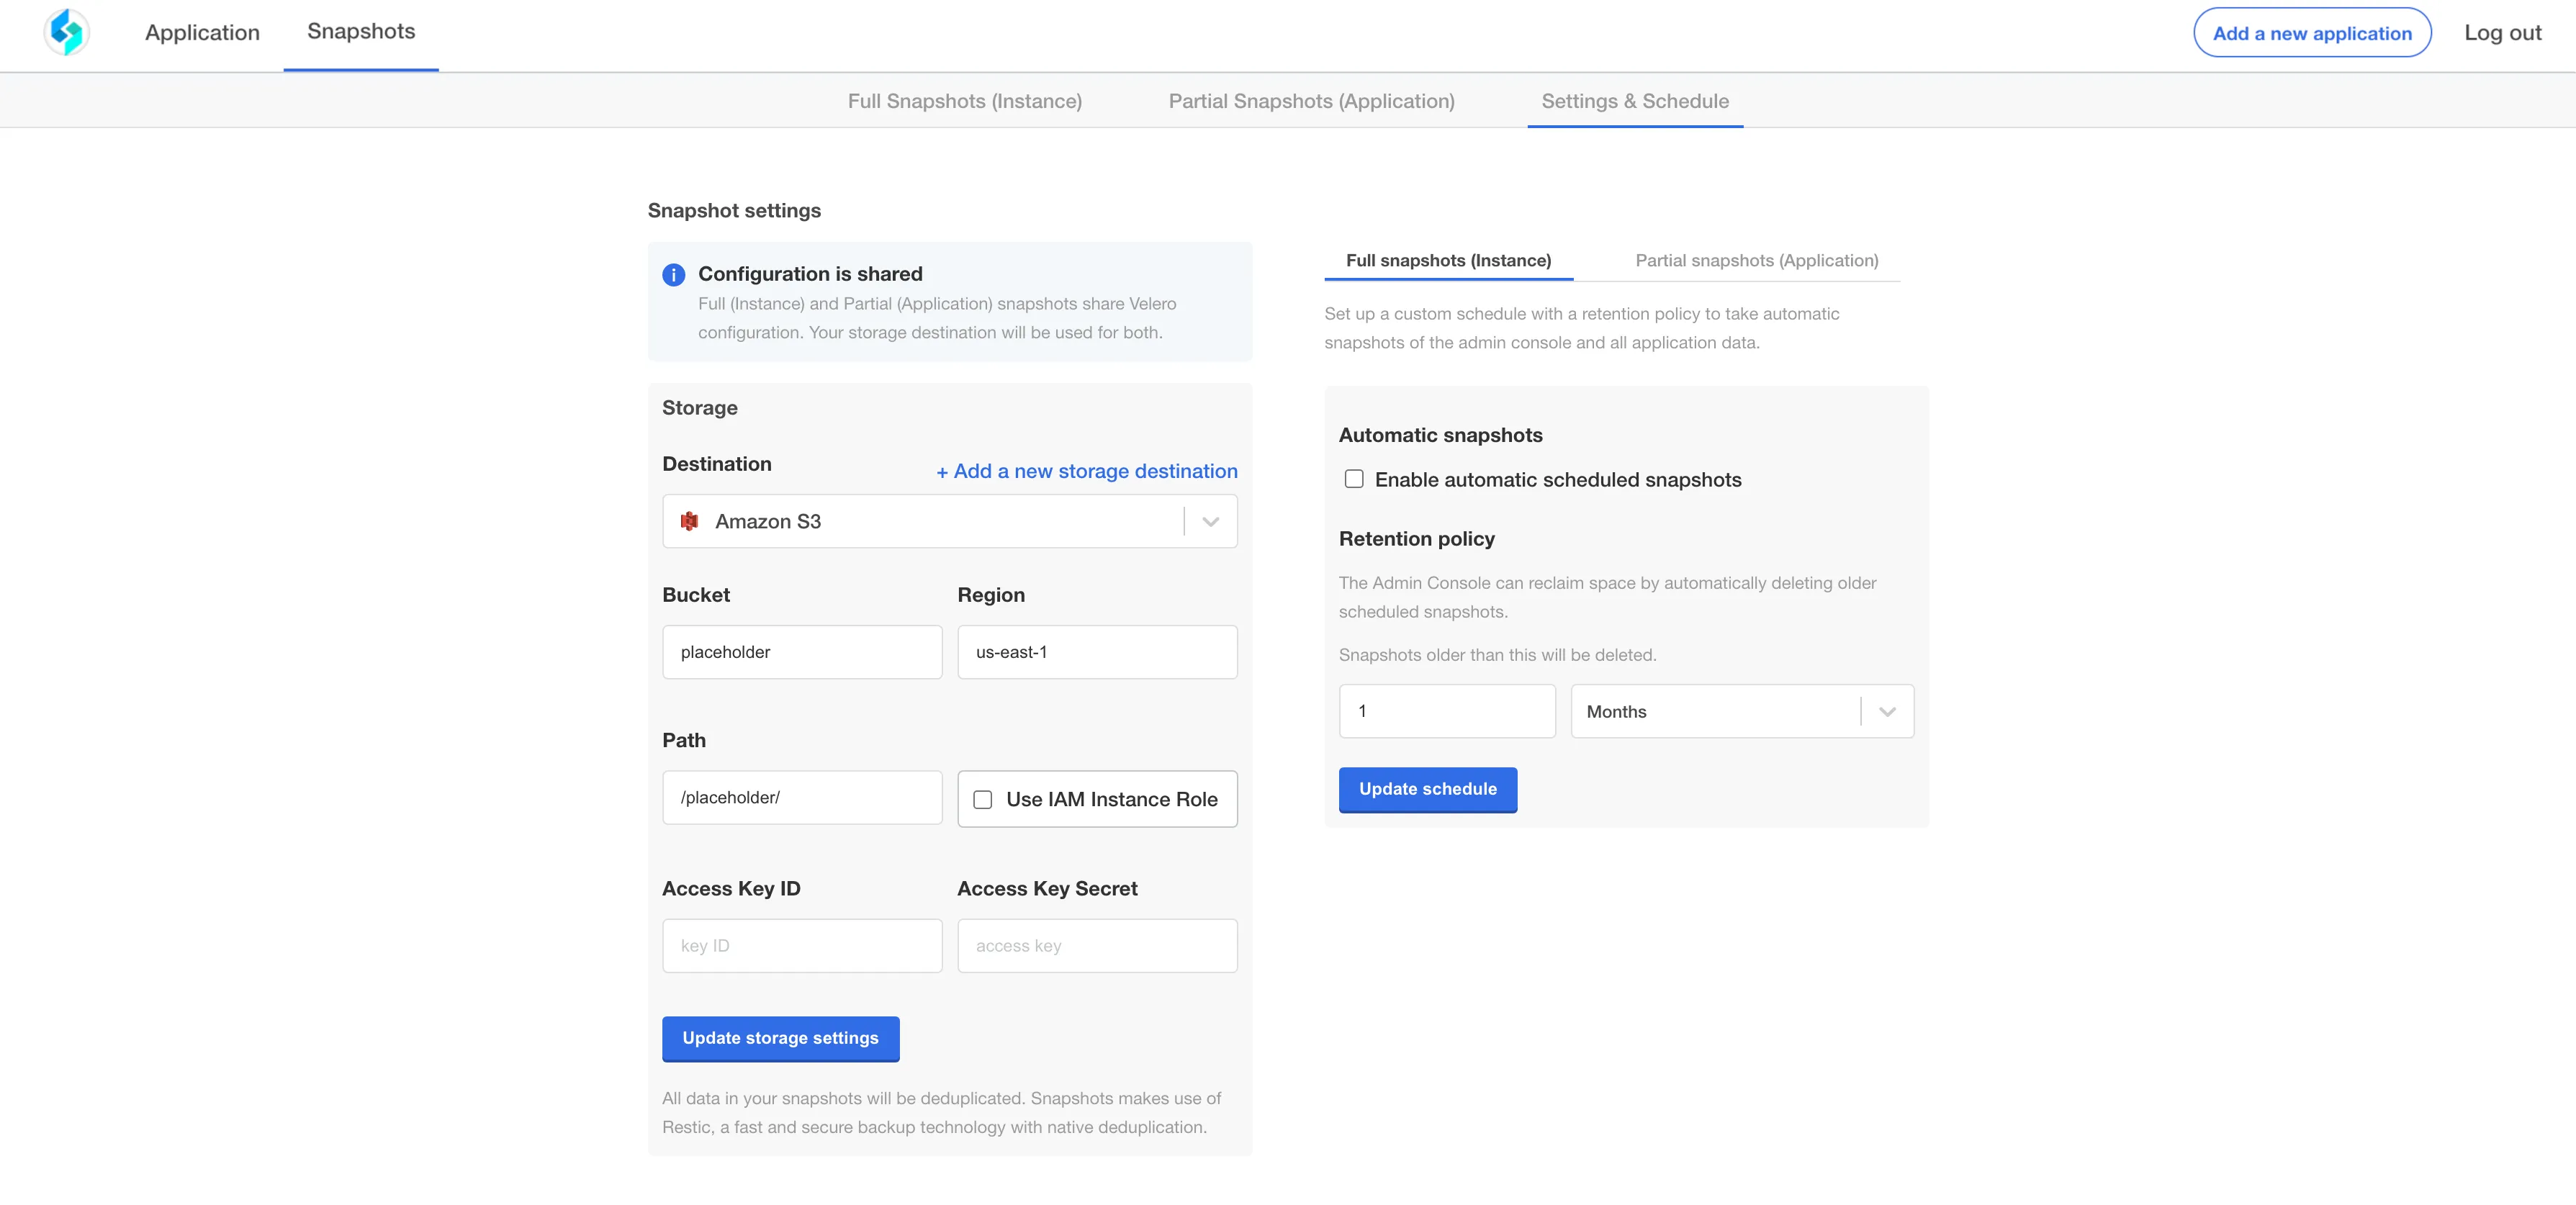The height and width of the screenshot is (1205, 2576).
Task: Click Update storage settings button
Action: point(780,1038)
